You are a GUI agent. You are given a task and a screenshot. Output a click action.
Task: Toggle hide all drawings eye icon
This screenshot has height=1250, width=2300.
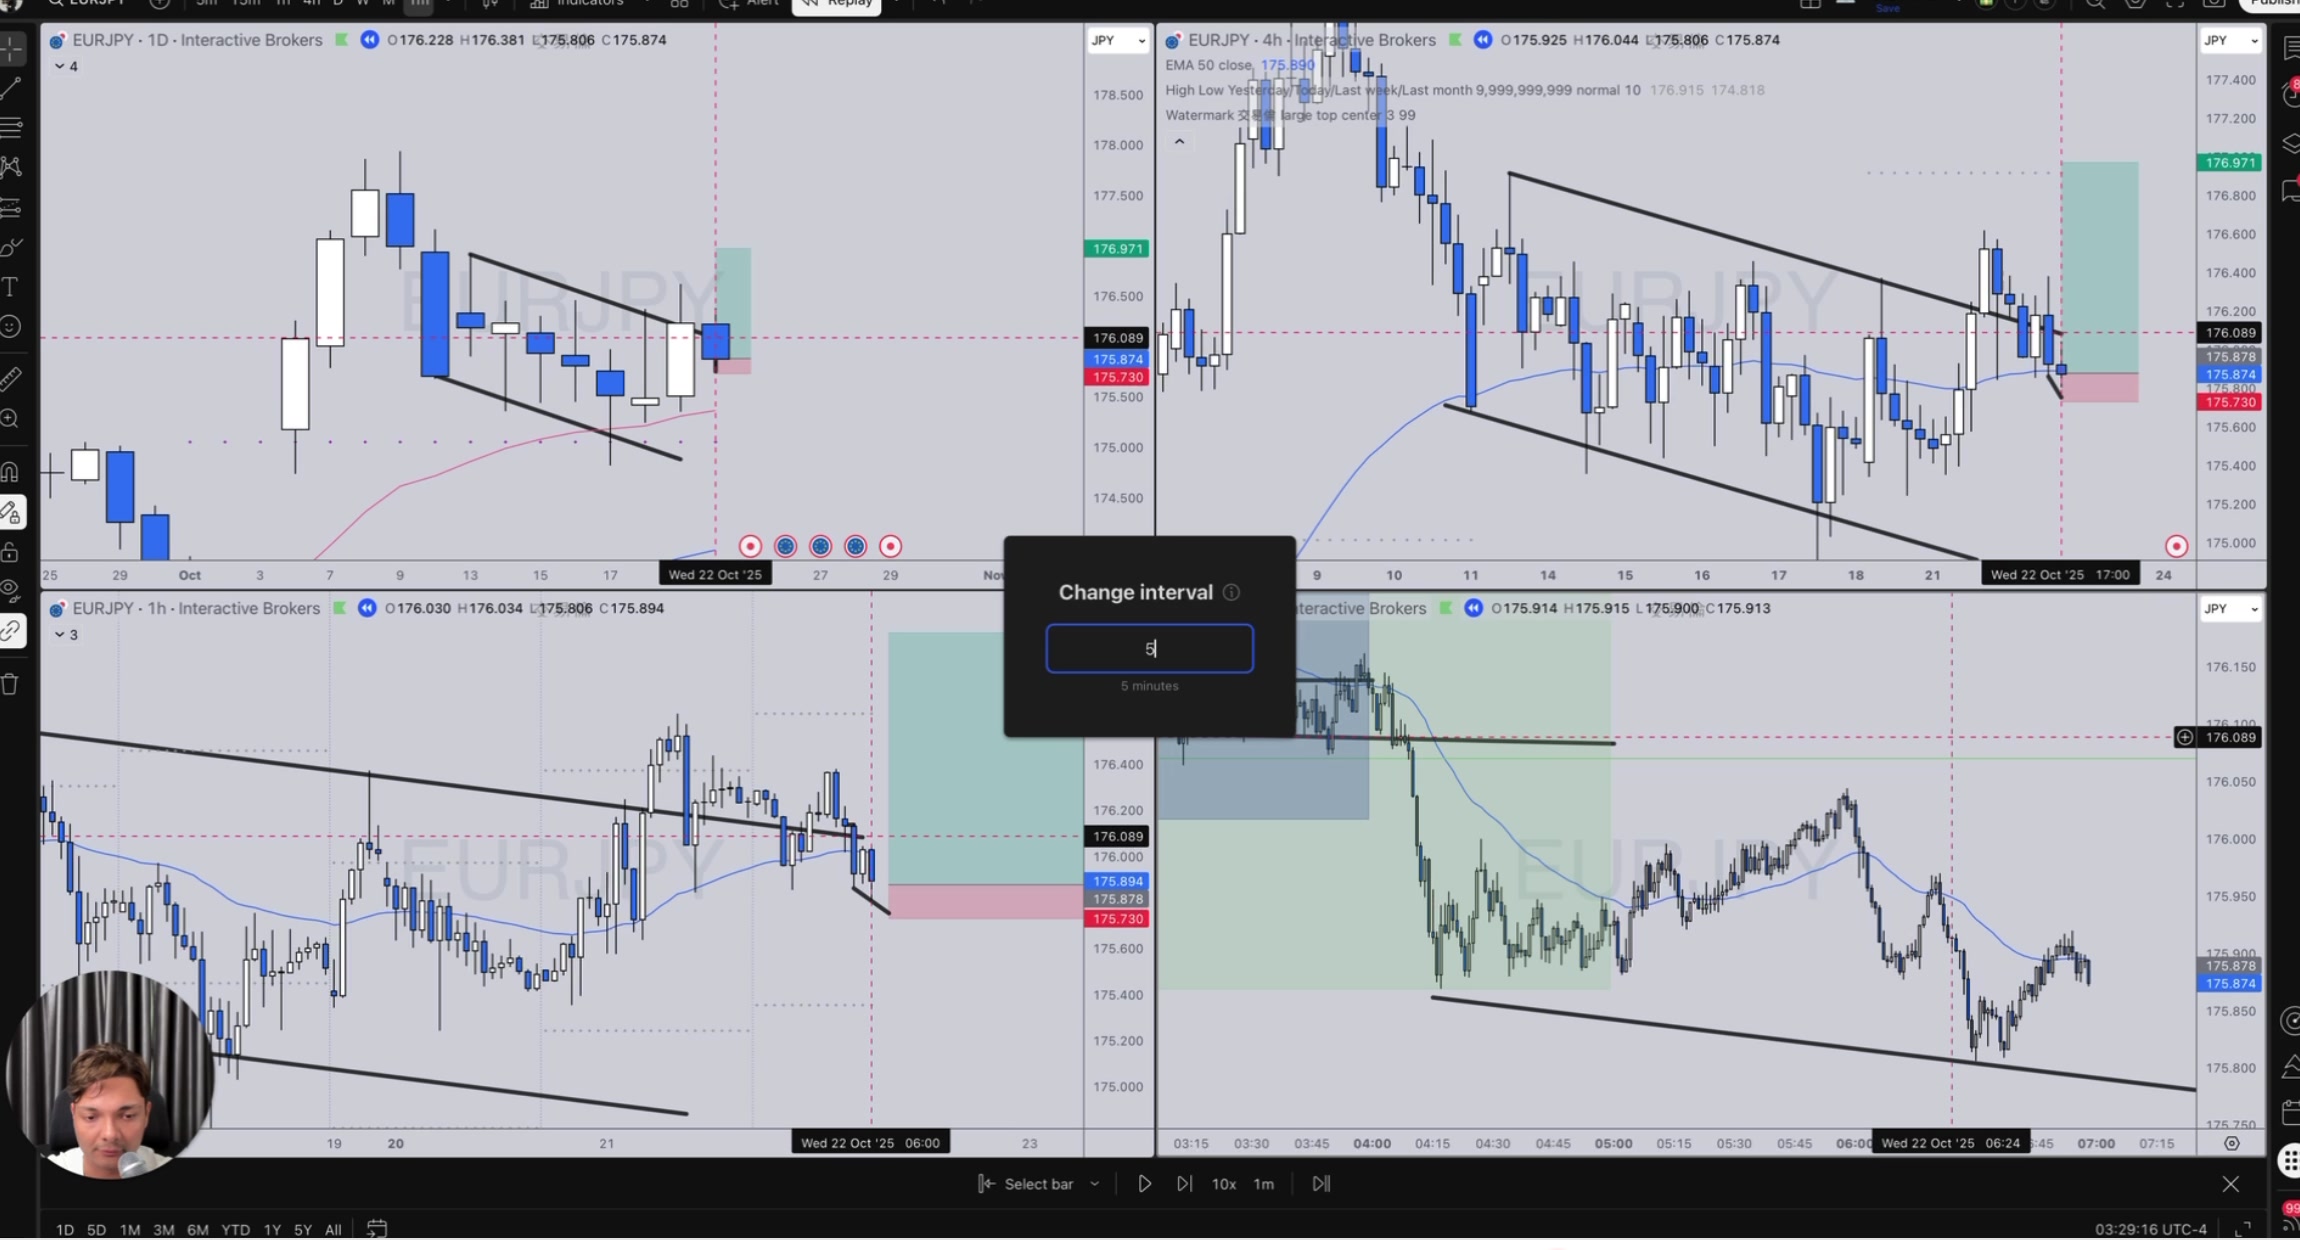point(11,591)
